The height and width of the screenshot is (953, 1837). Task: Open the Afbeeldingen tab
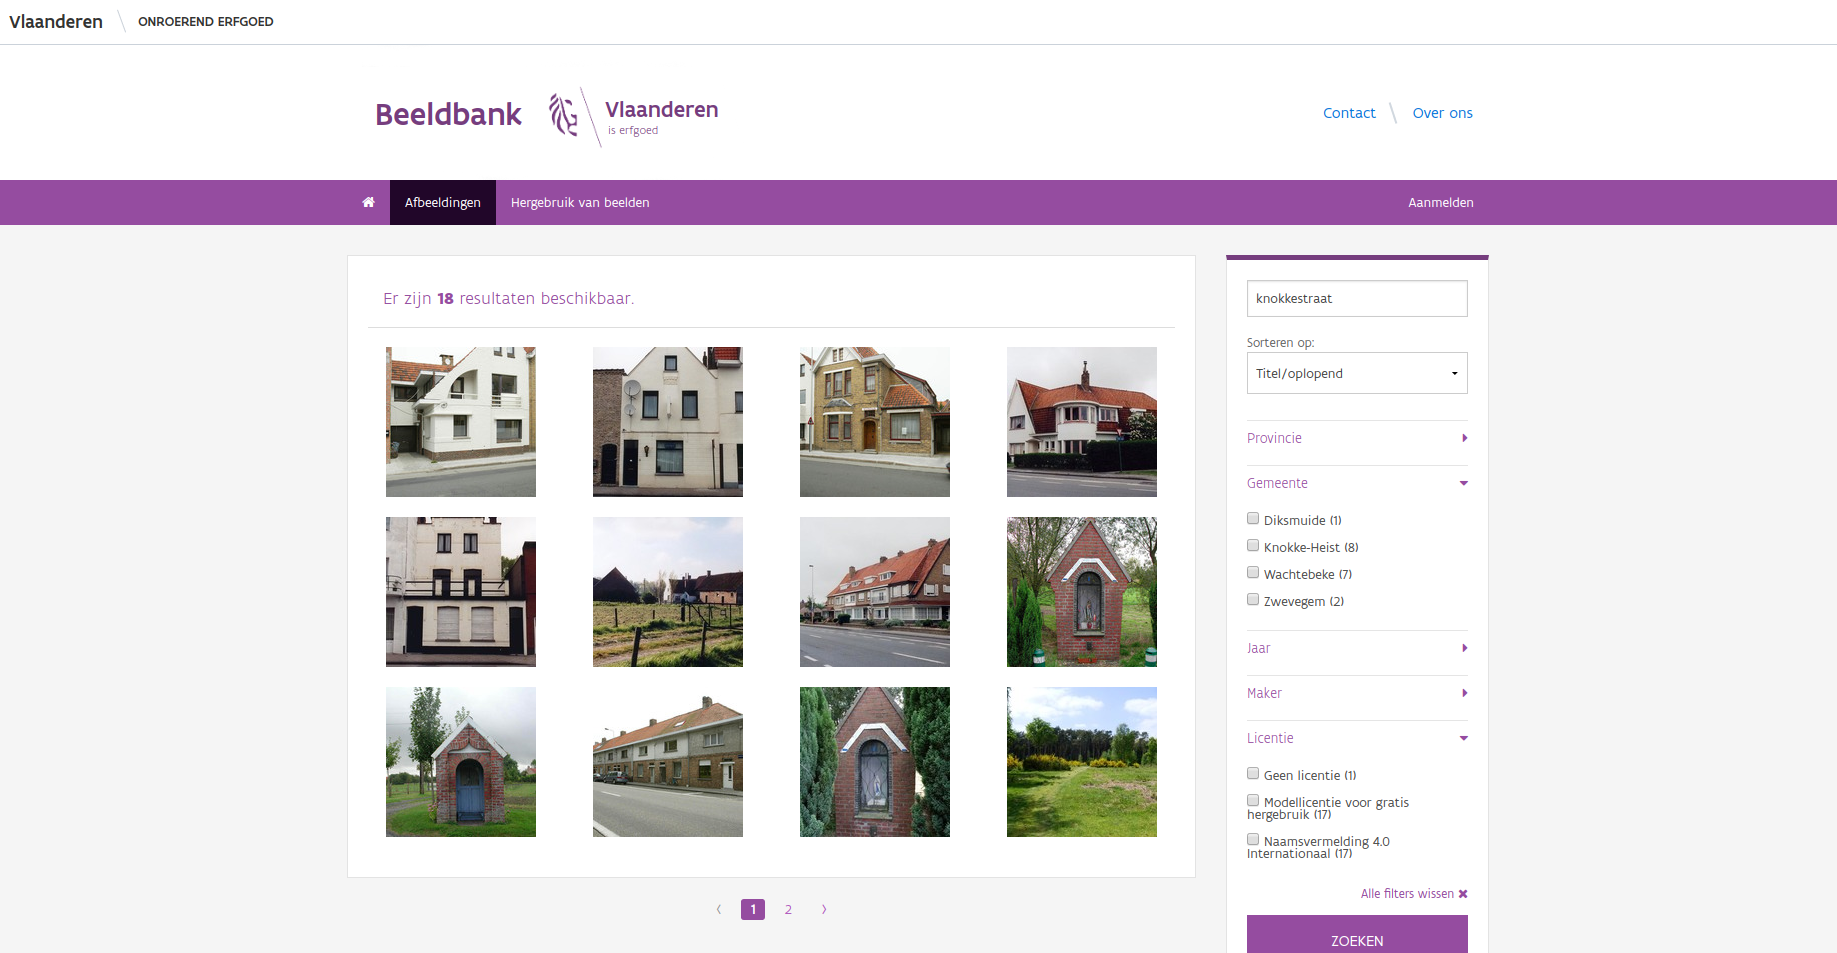pyautogui.click(x=442, y=202)
